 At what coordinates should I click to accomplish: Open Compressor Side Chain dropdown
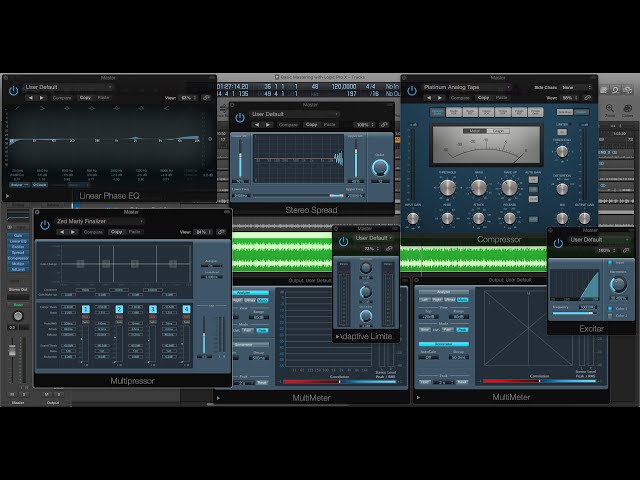[x=576, y=87]
